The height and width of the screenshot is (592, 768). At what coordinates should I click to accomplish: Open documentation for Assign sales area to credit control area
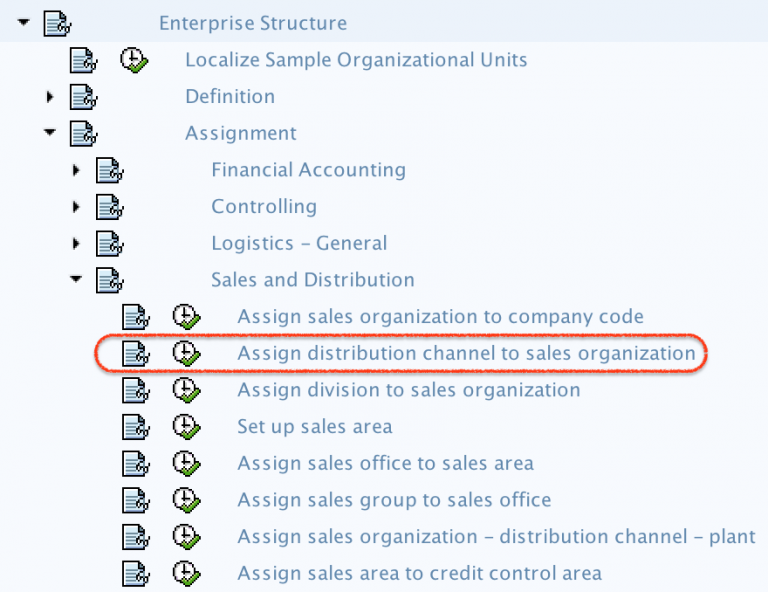click(136, 574)
